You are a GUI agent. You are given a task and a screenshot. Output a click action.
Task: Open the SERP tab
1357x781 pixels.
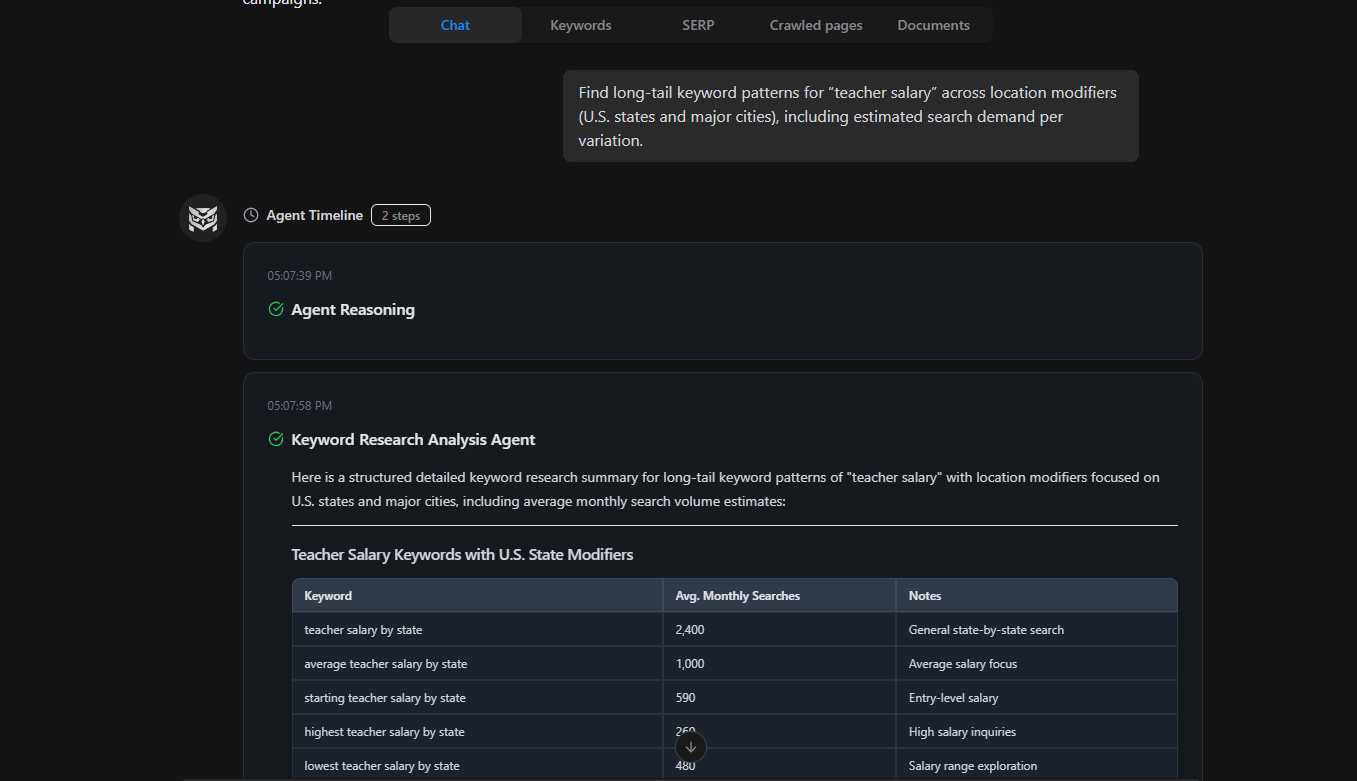698,24
